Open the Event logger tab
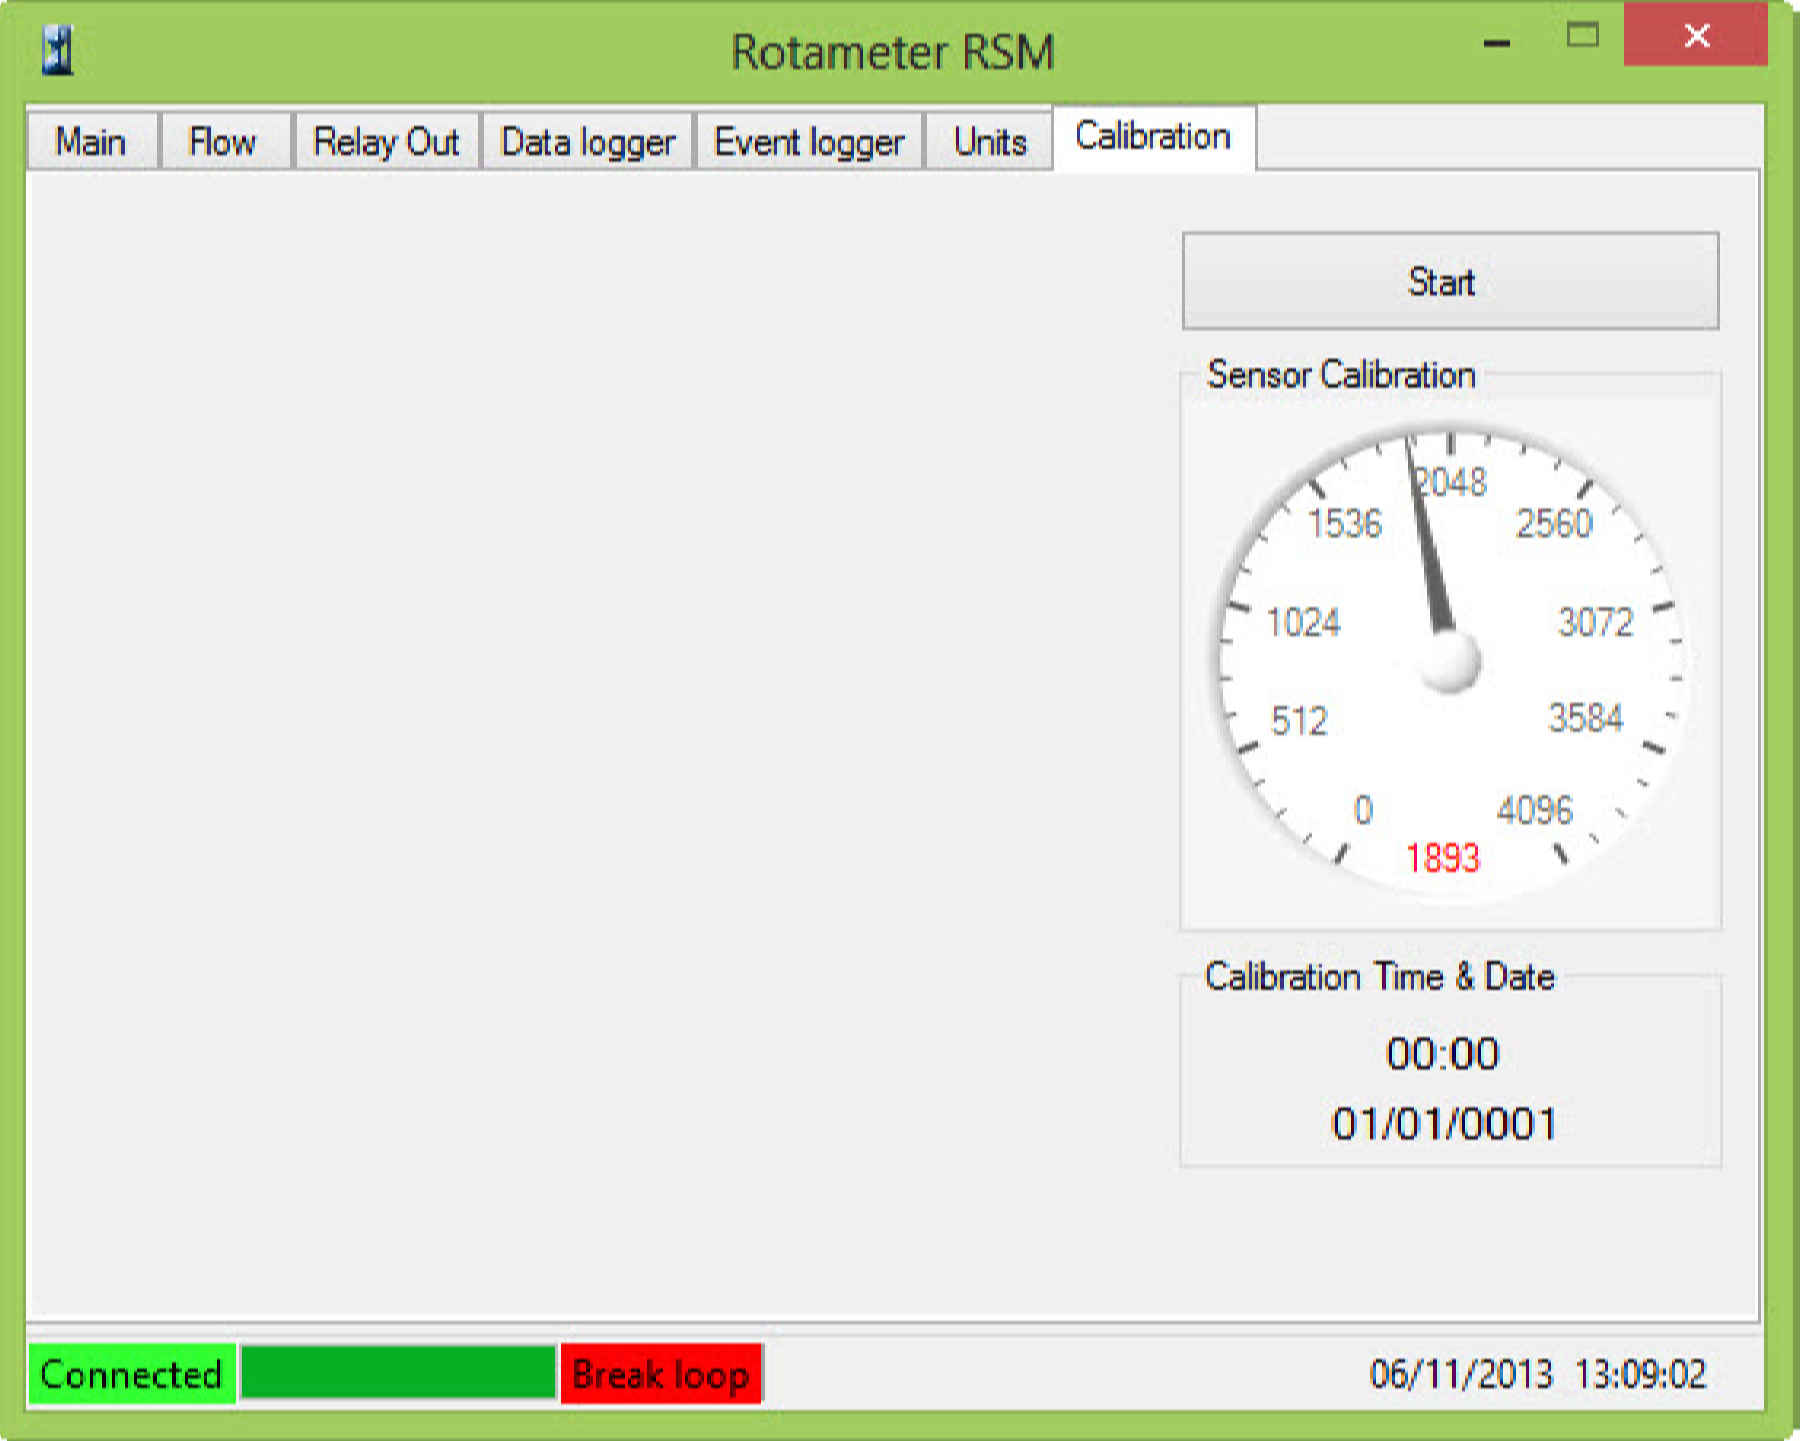 [x=808, y=142]
